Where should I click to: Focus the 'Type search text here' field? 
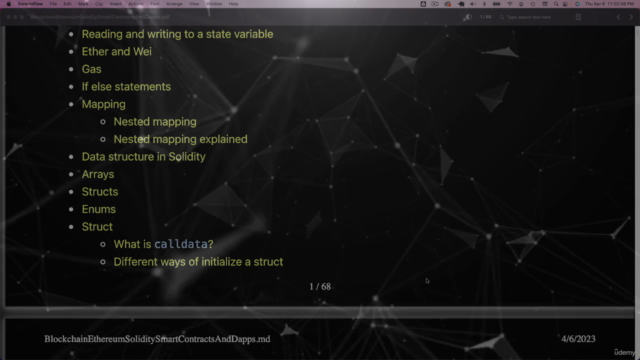pos(529,17)
